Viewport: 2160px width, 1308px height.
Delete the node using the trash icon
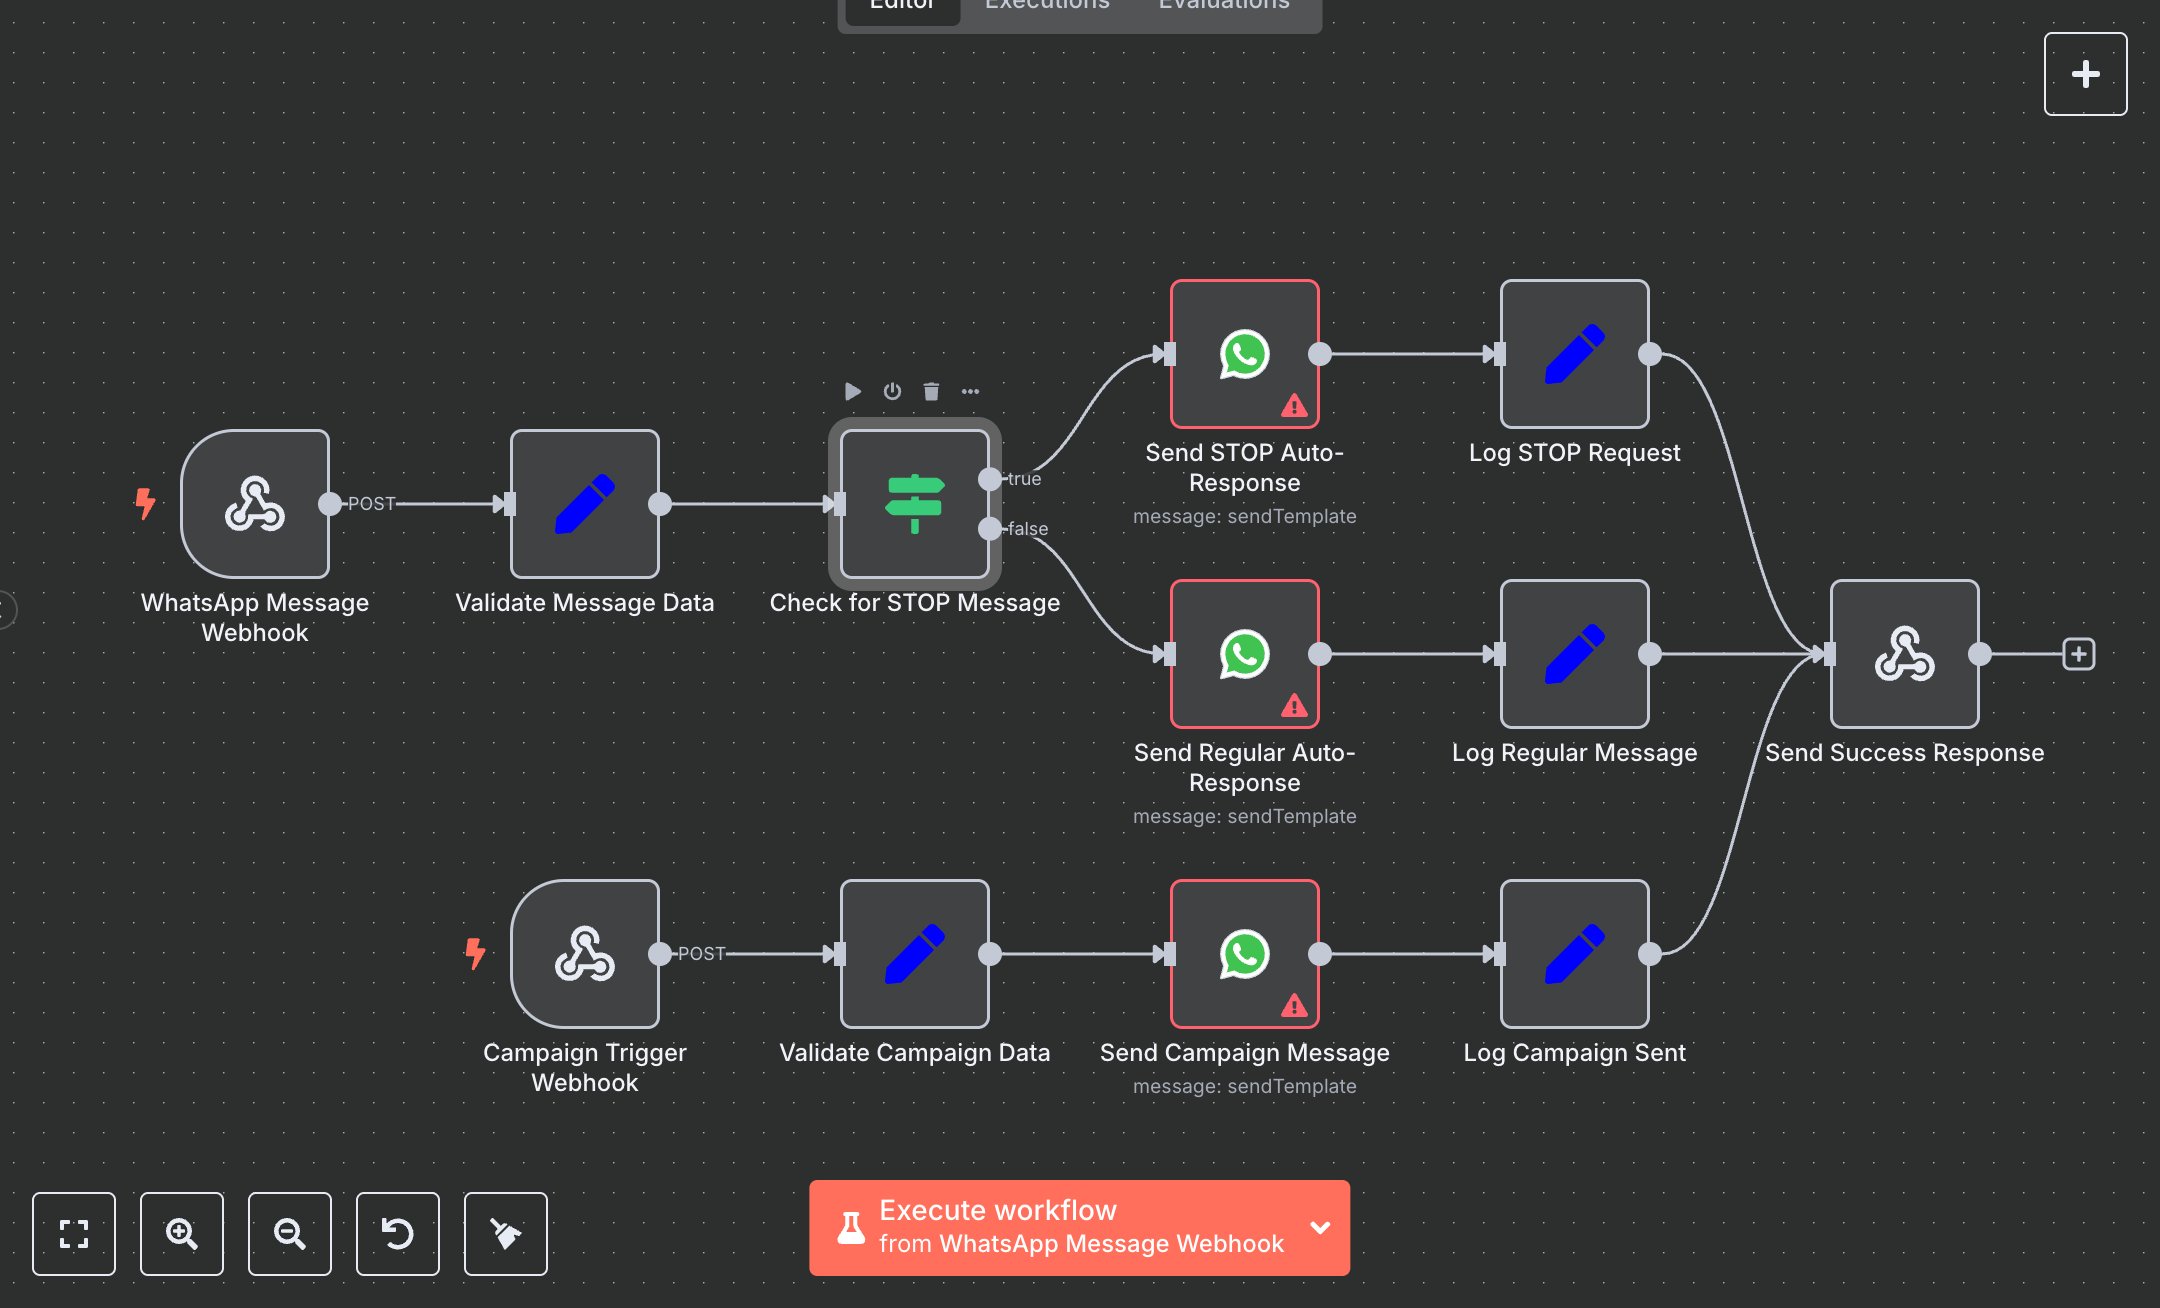tap(931, 391)
